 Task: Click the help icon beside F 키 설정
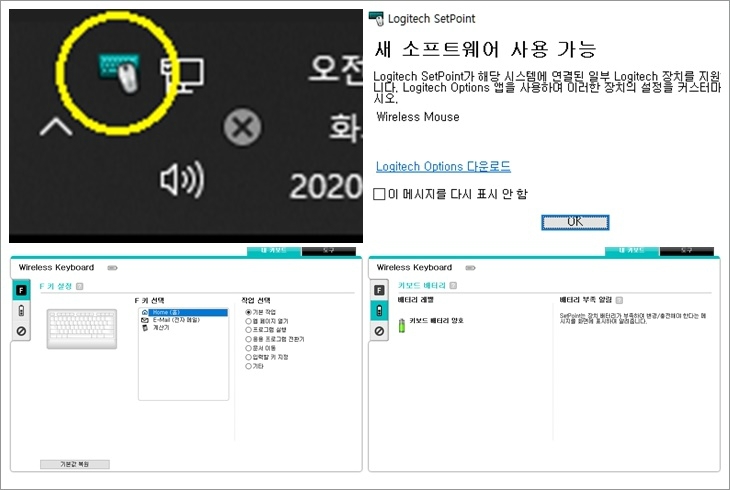tap(80, 286)
